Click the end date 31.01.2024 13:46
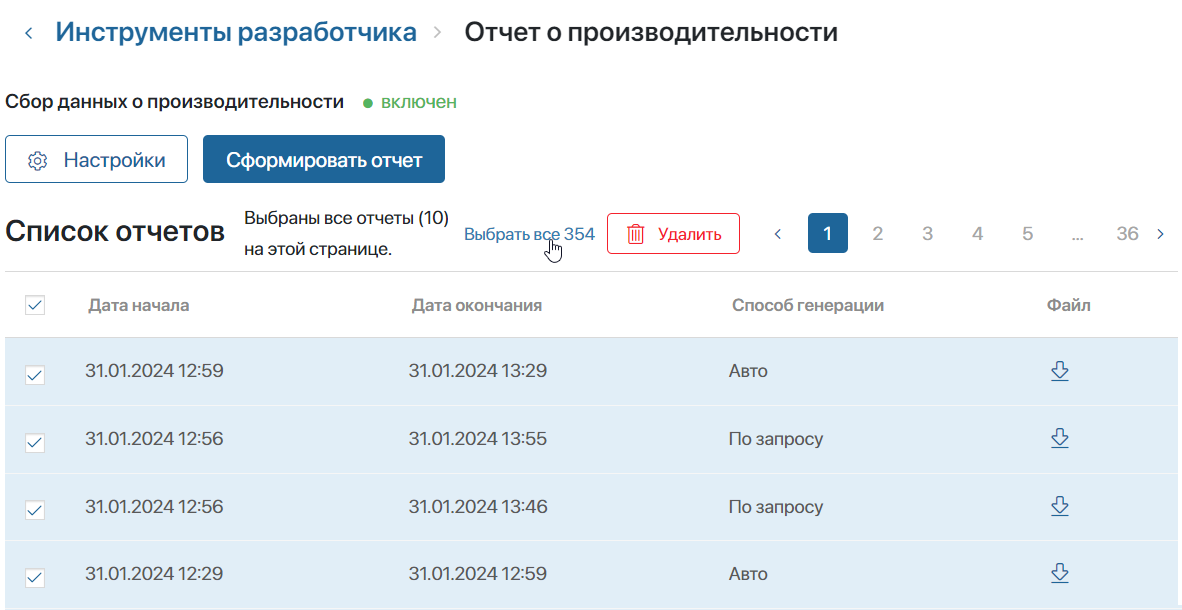 pos(478,507)
